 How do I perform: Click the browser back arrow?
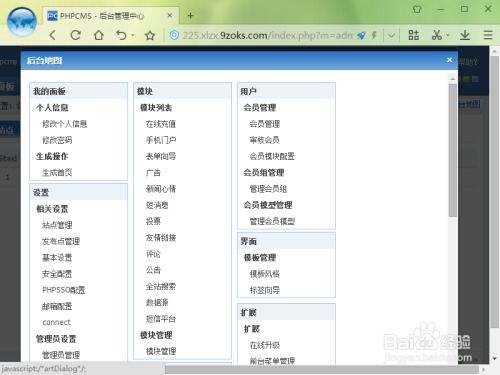[53, 35]
